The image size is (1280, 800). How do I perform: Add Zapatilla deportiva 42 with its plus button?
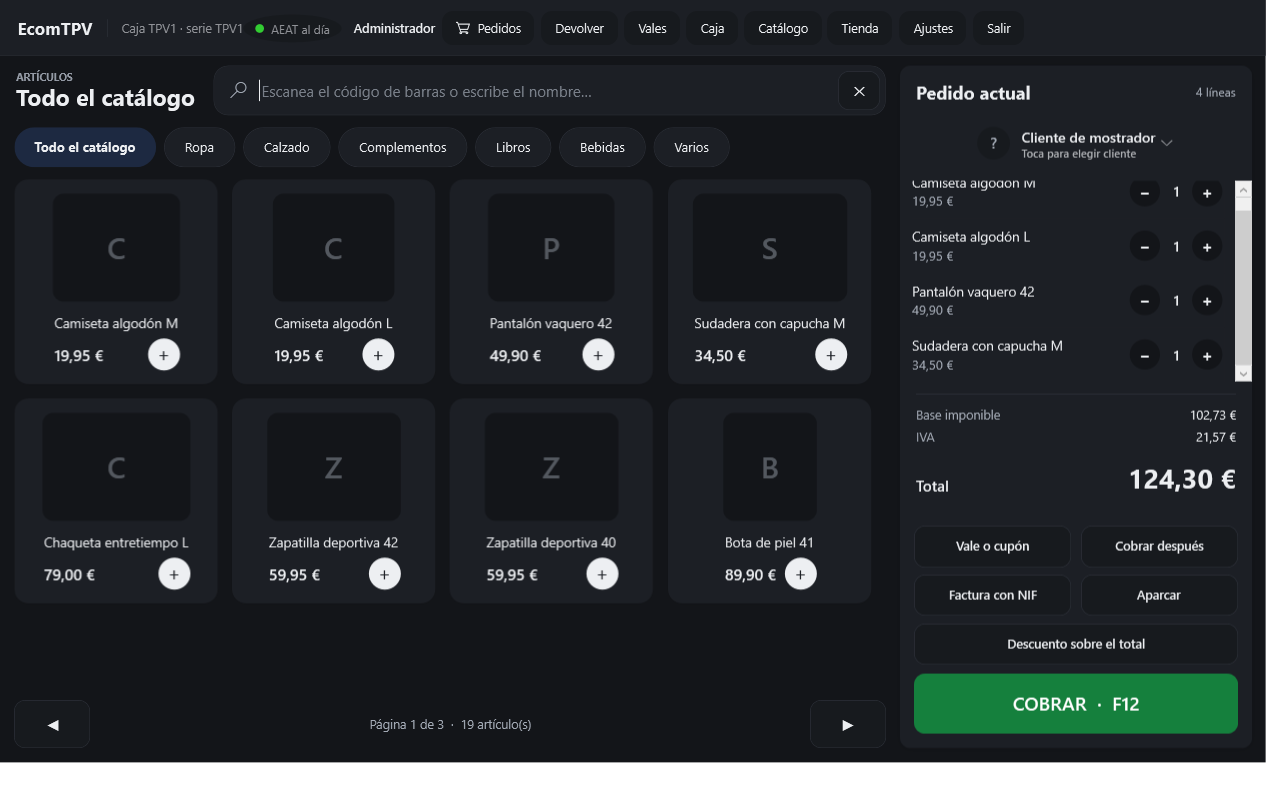pos(385,574)
